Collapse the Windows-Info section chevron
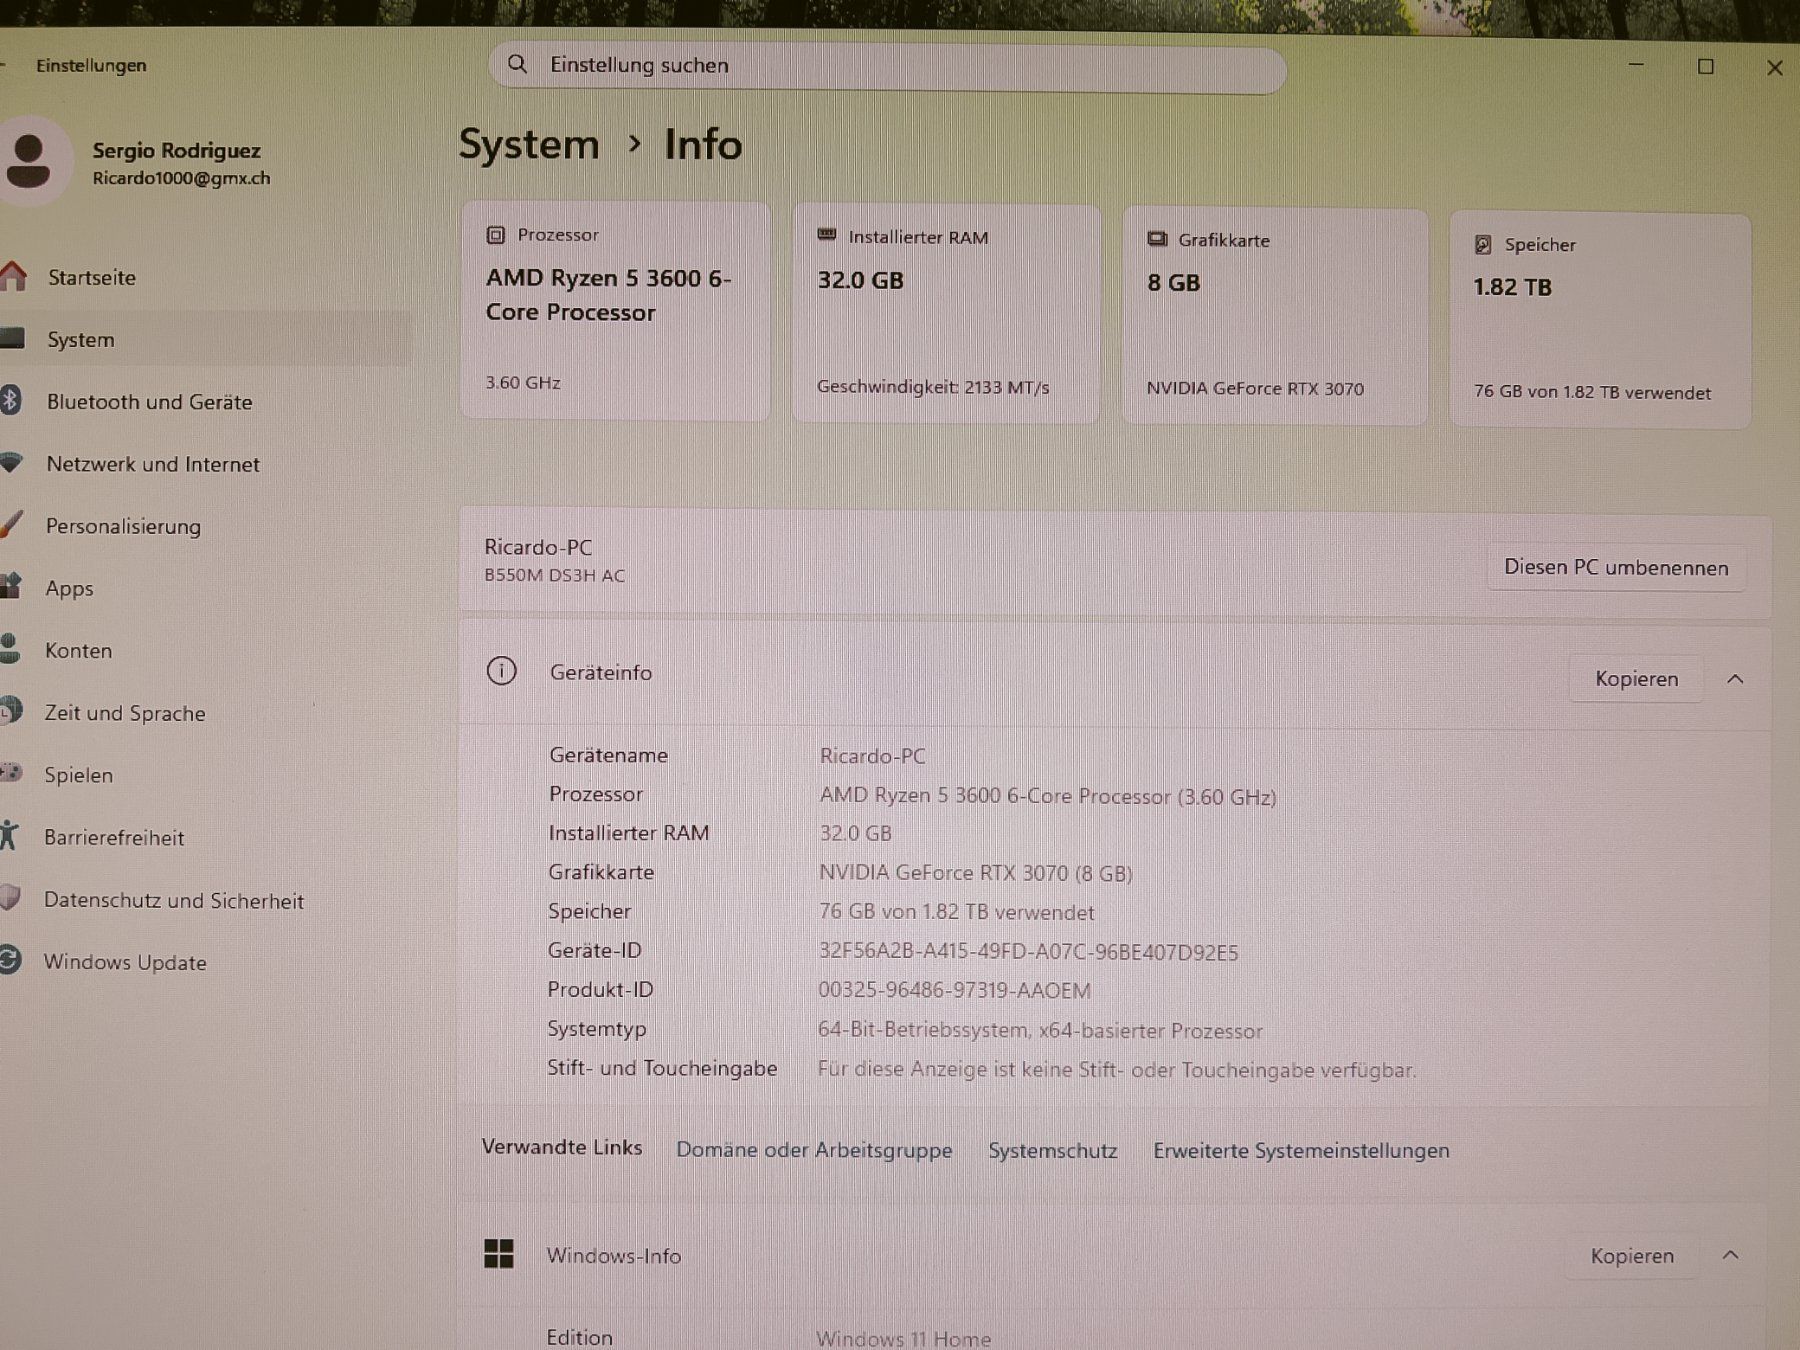The width and height of the screenshot is (1800, 1350). (1731, 1255)
